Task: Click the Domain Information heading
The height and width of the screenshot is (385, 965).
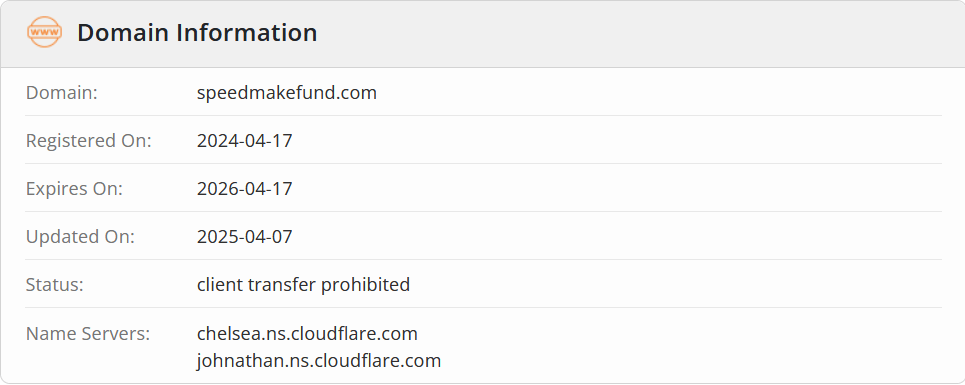Action: coord(197,33)
